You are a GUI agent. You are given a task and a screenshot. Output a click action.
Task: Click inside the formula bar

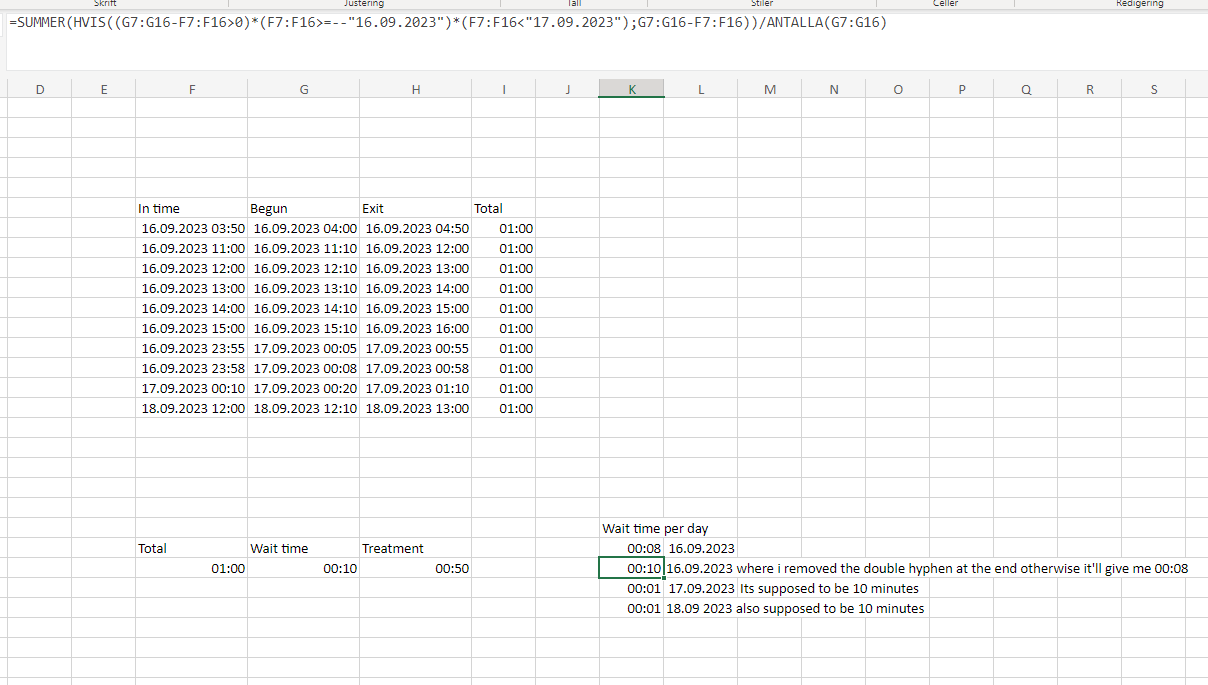click(x=400, y=22)
